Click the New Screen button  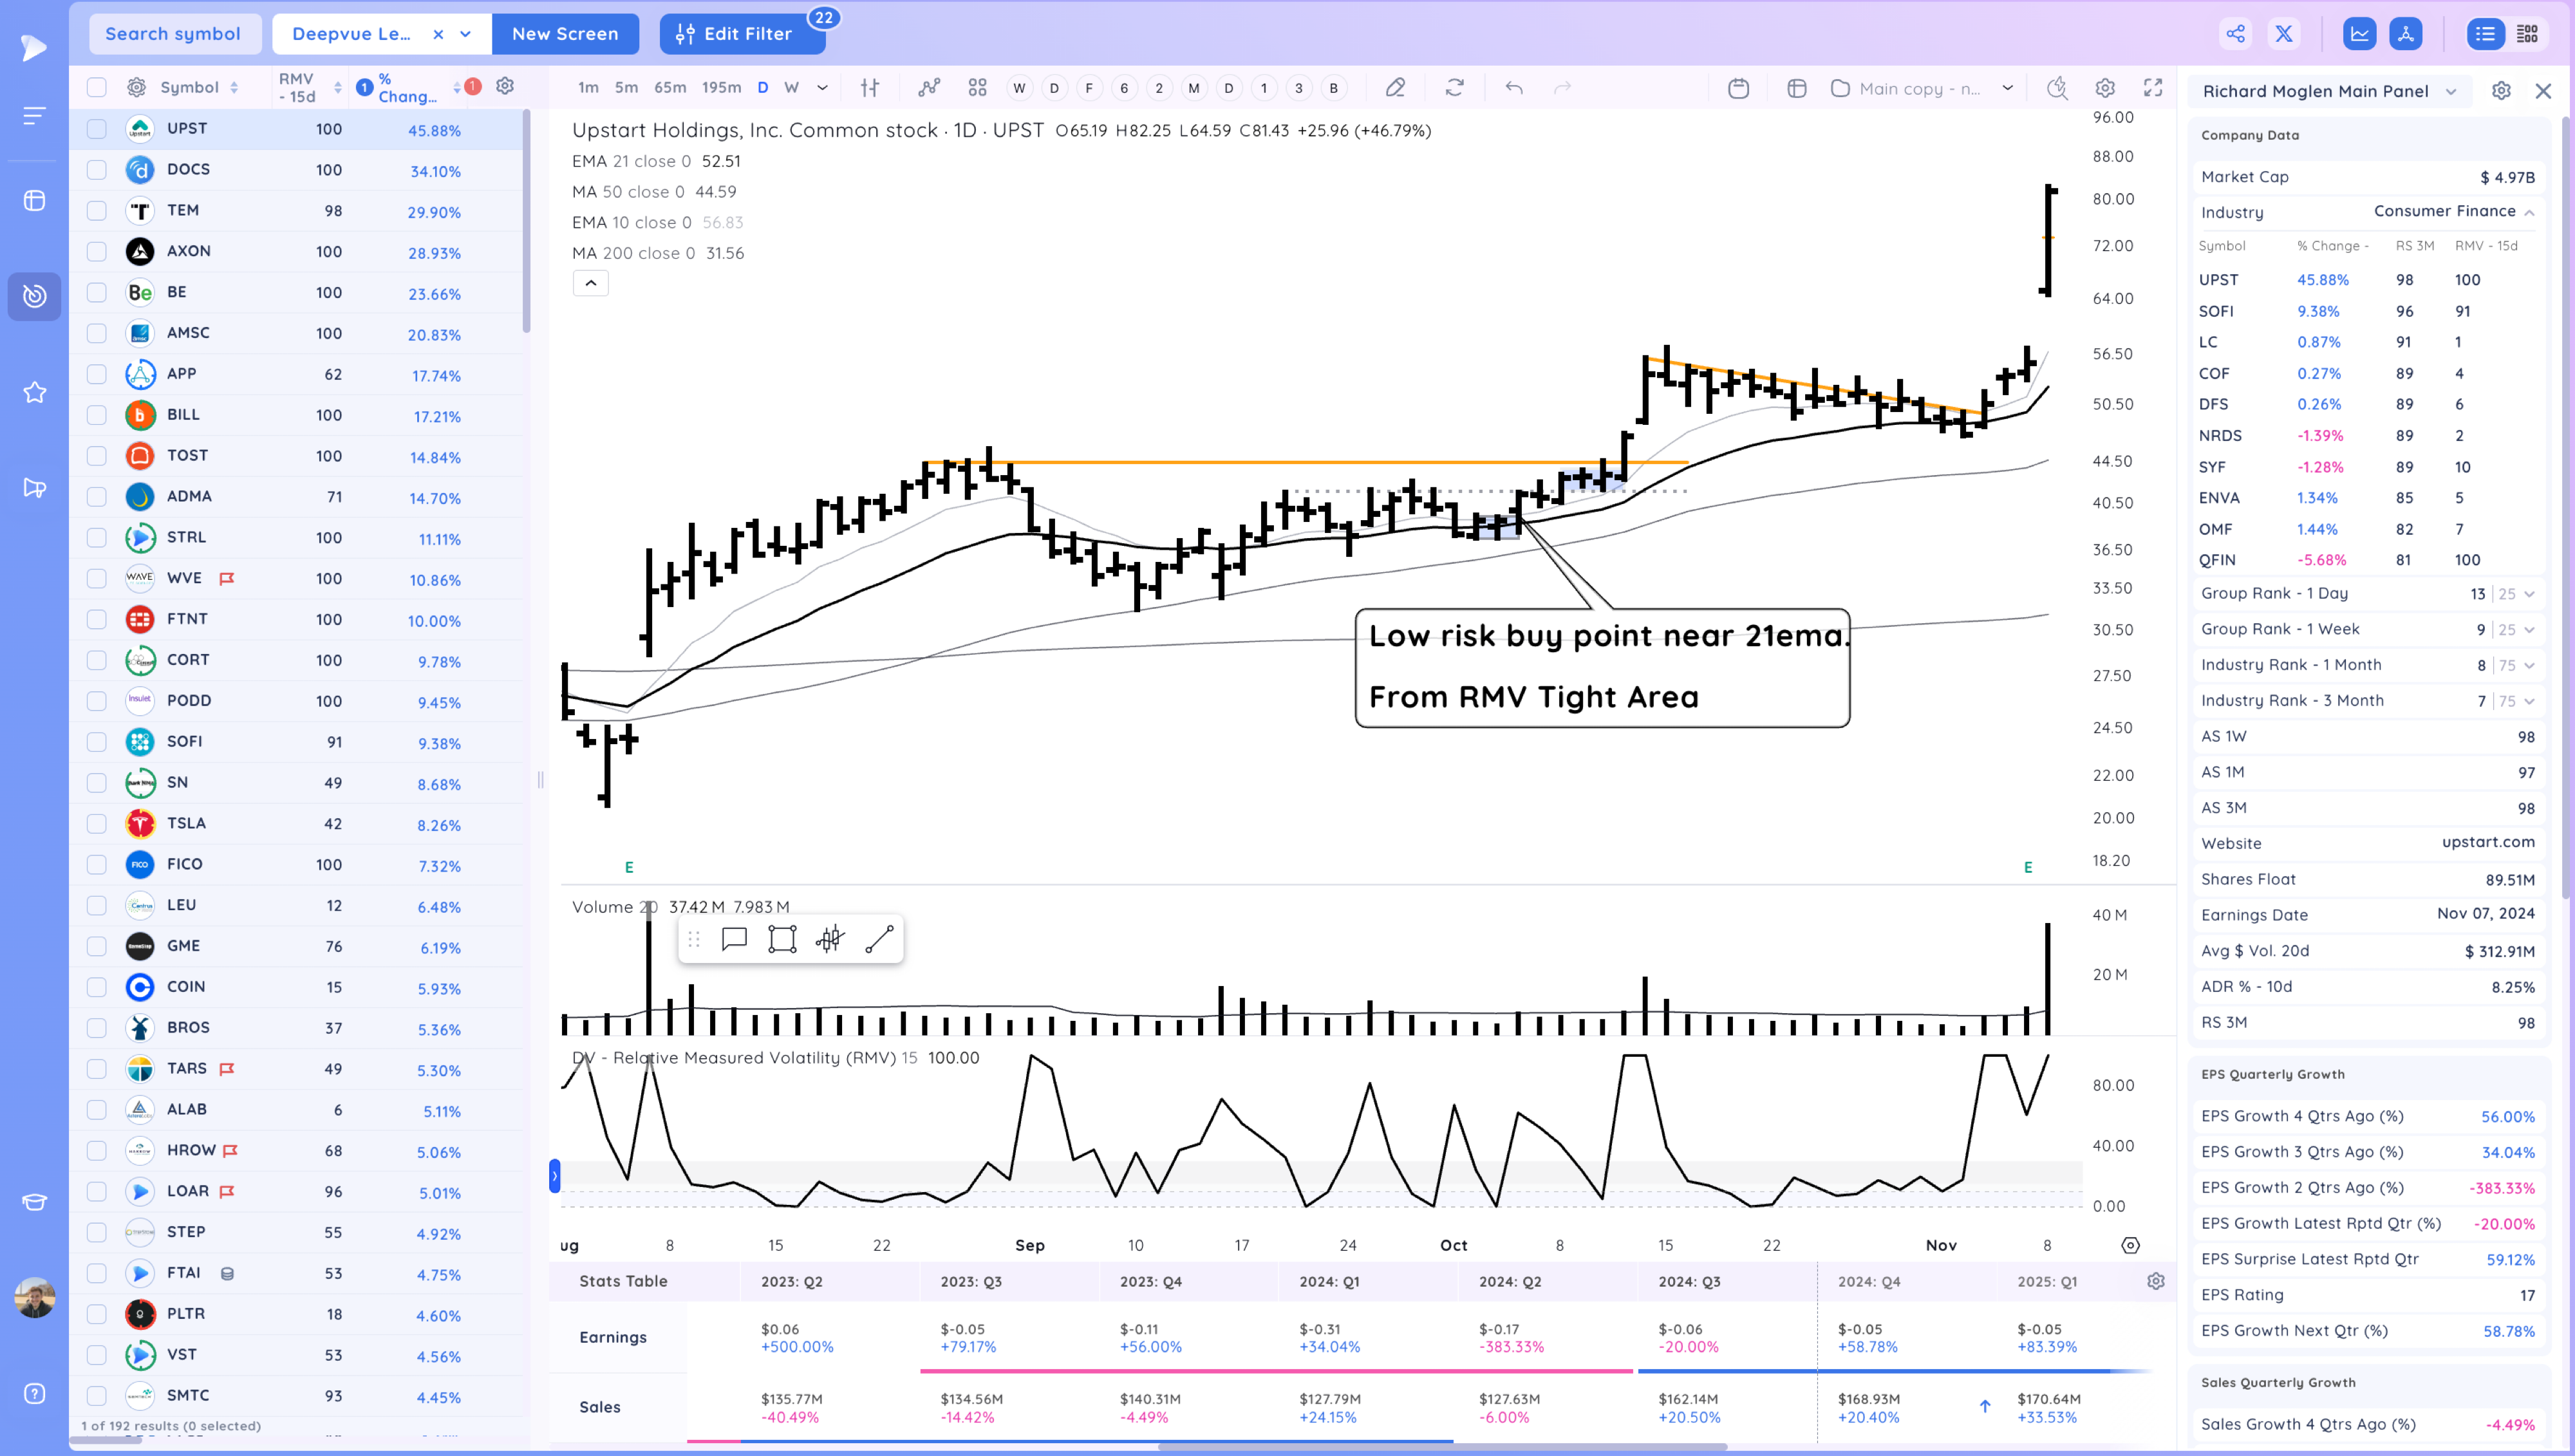click(x=565, y=34)
